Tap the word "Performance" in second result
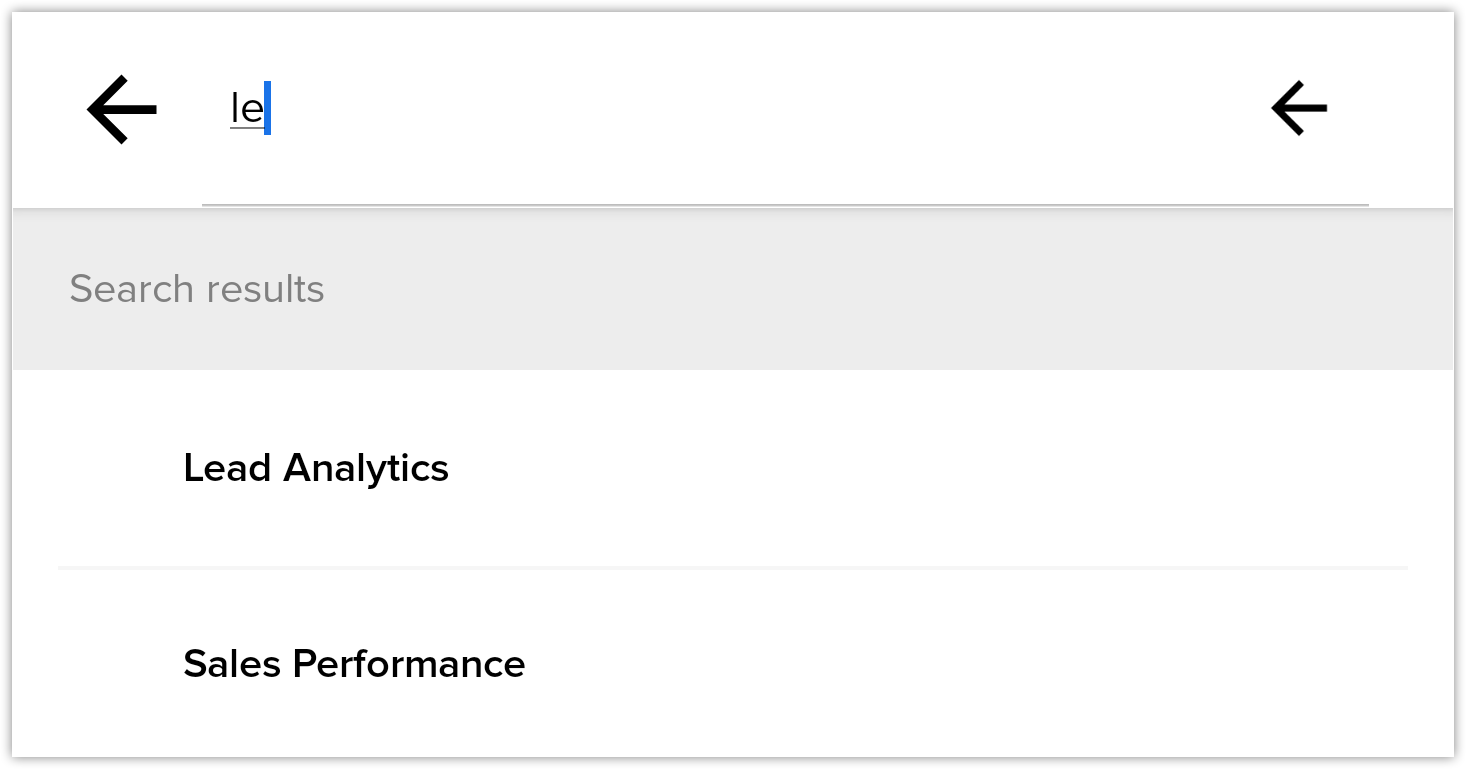This screenshot has width=1466, height=769. pyautogui.click(x=408, y=664)
